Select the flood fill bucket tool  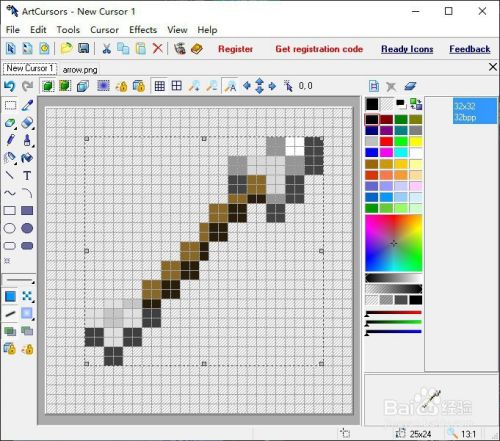pyautogui.click(x=27, y=157)
